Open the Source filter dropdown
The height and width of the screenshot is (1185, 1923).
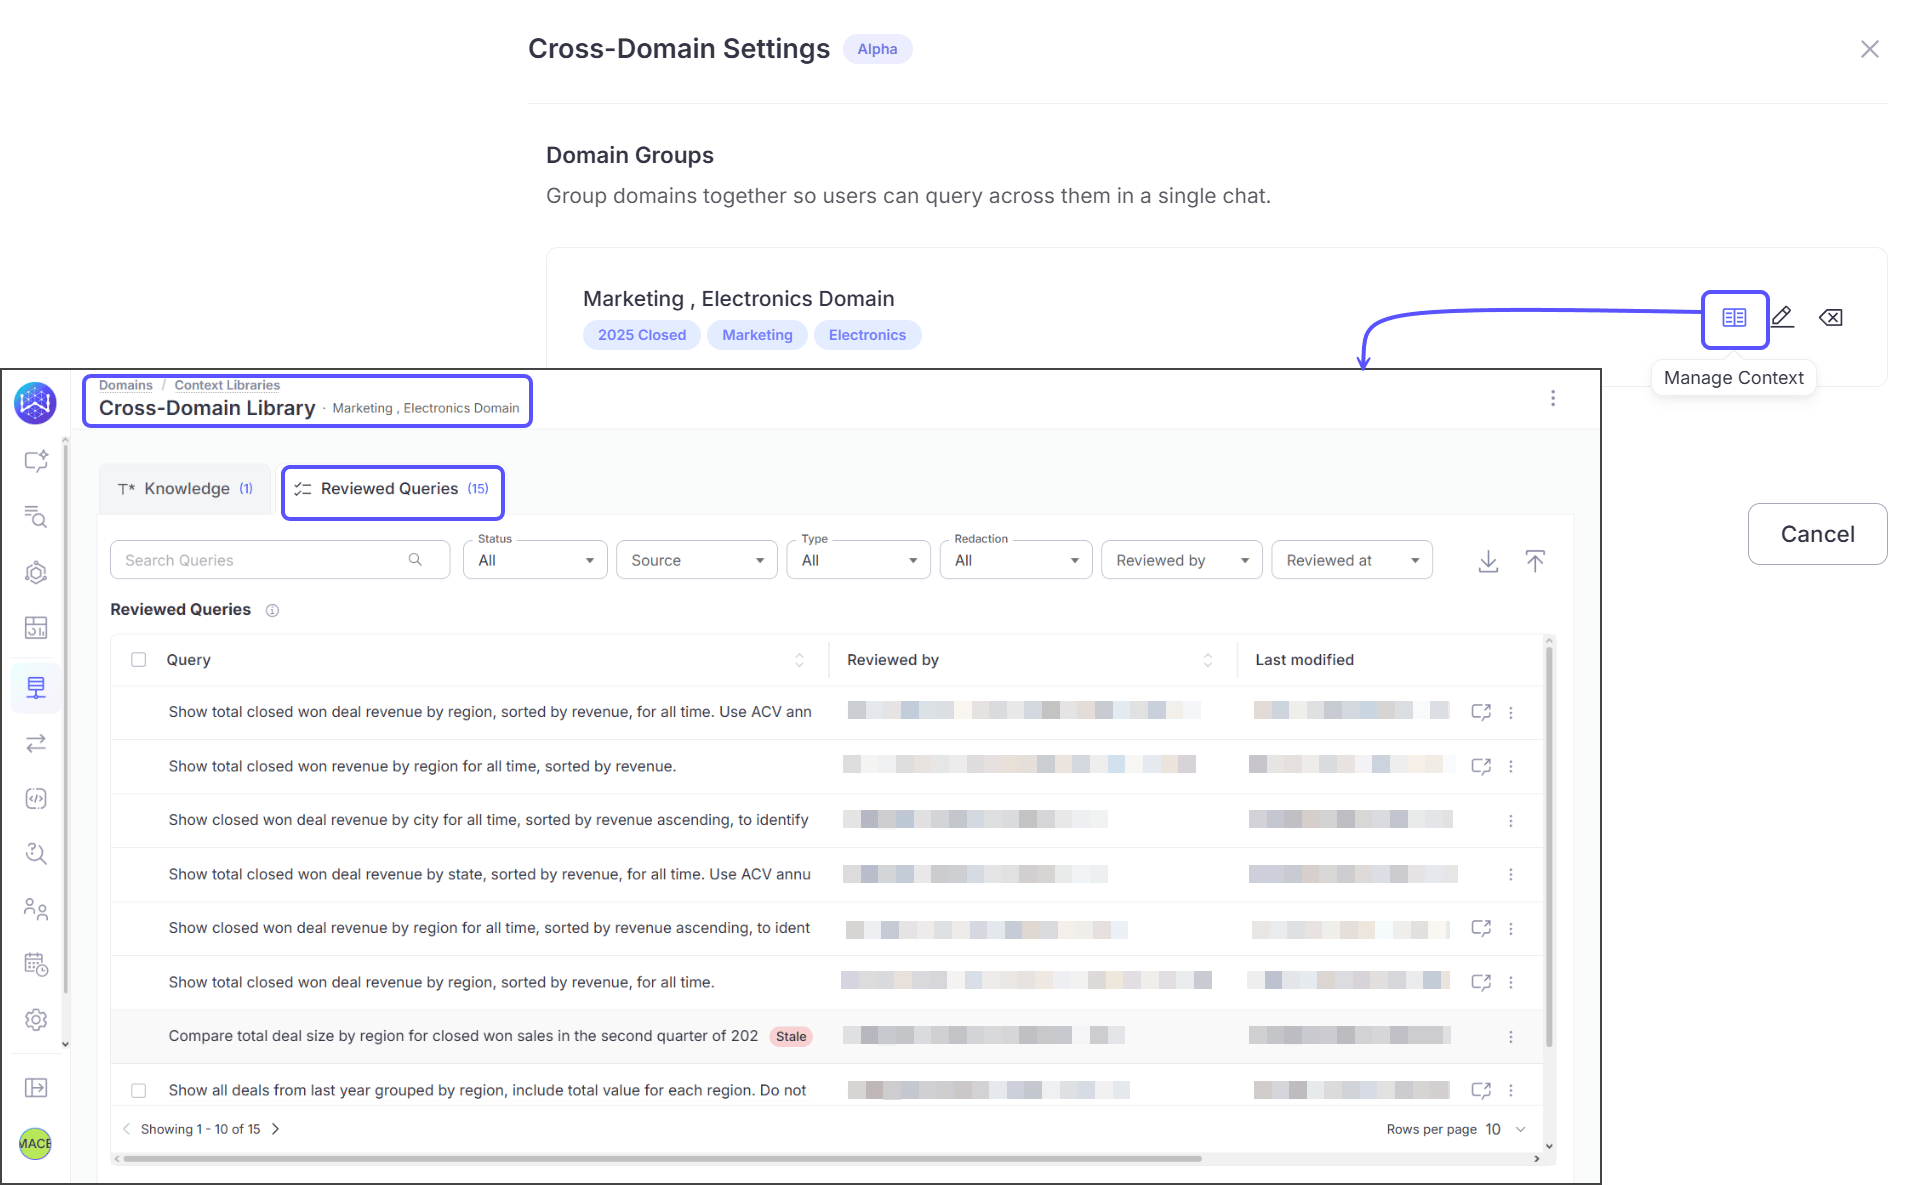(697, 560)
